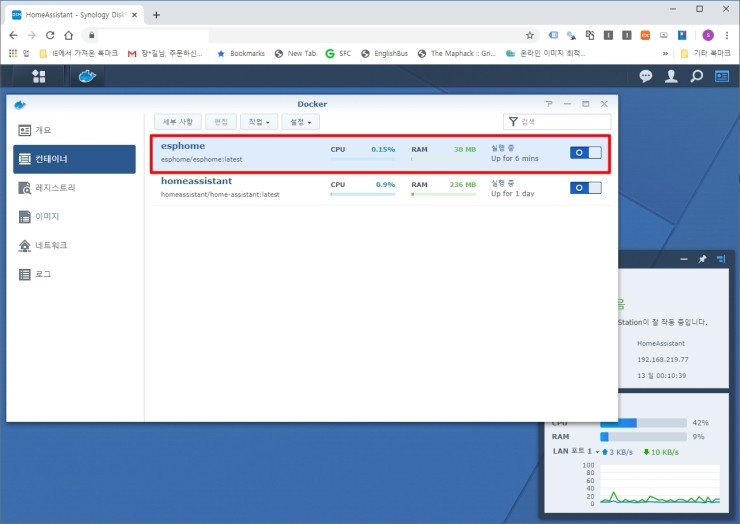Open the 레지스트리 registry section
The width and height of the screenshot is (740, 524).
pos(74,188)
